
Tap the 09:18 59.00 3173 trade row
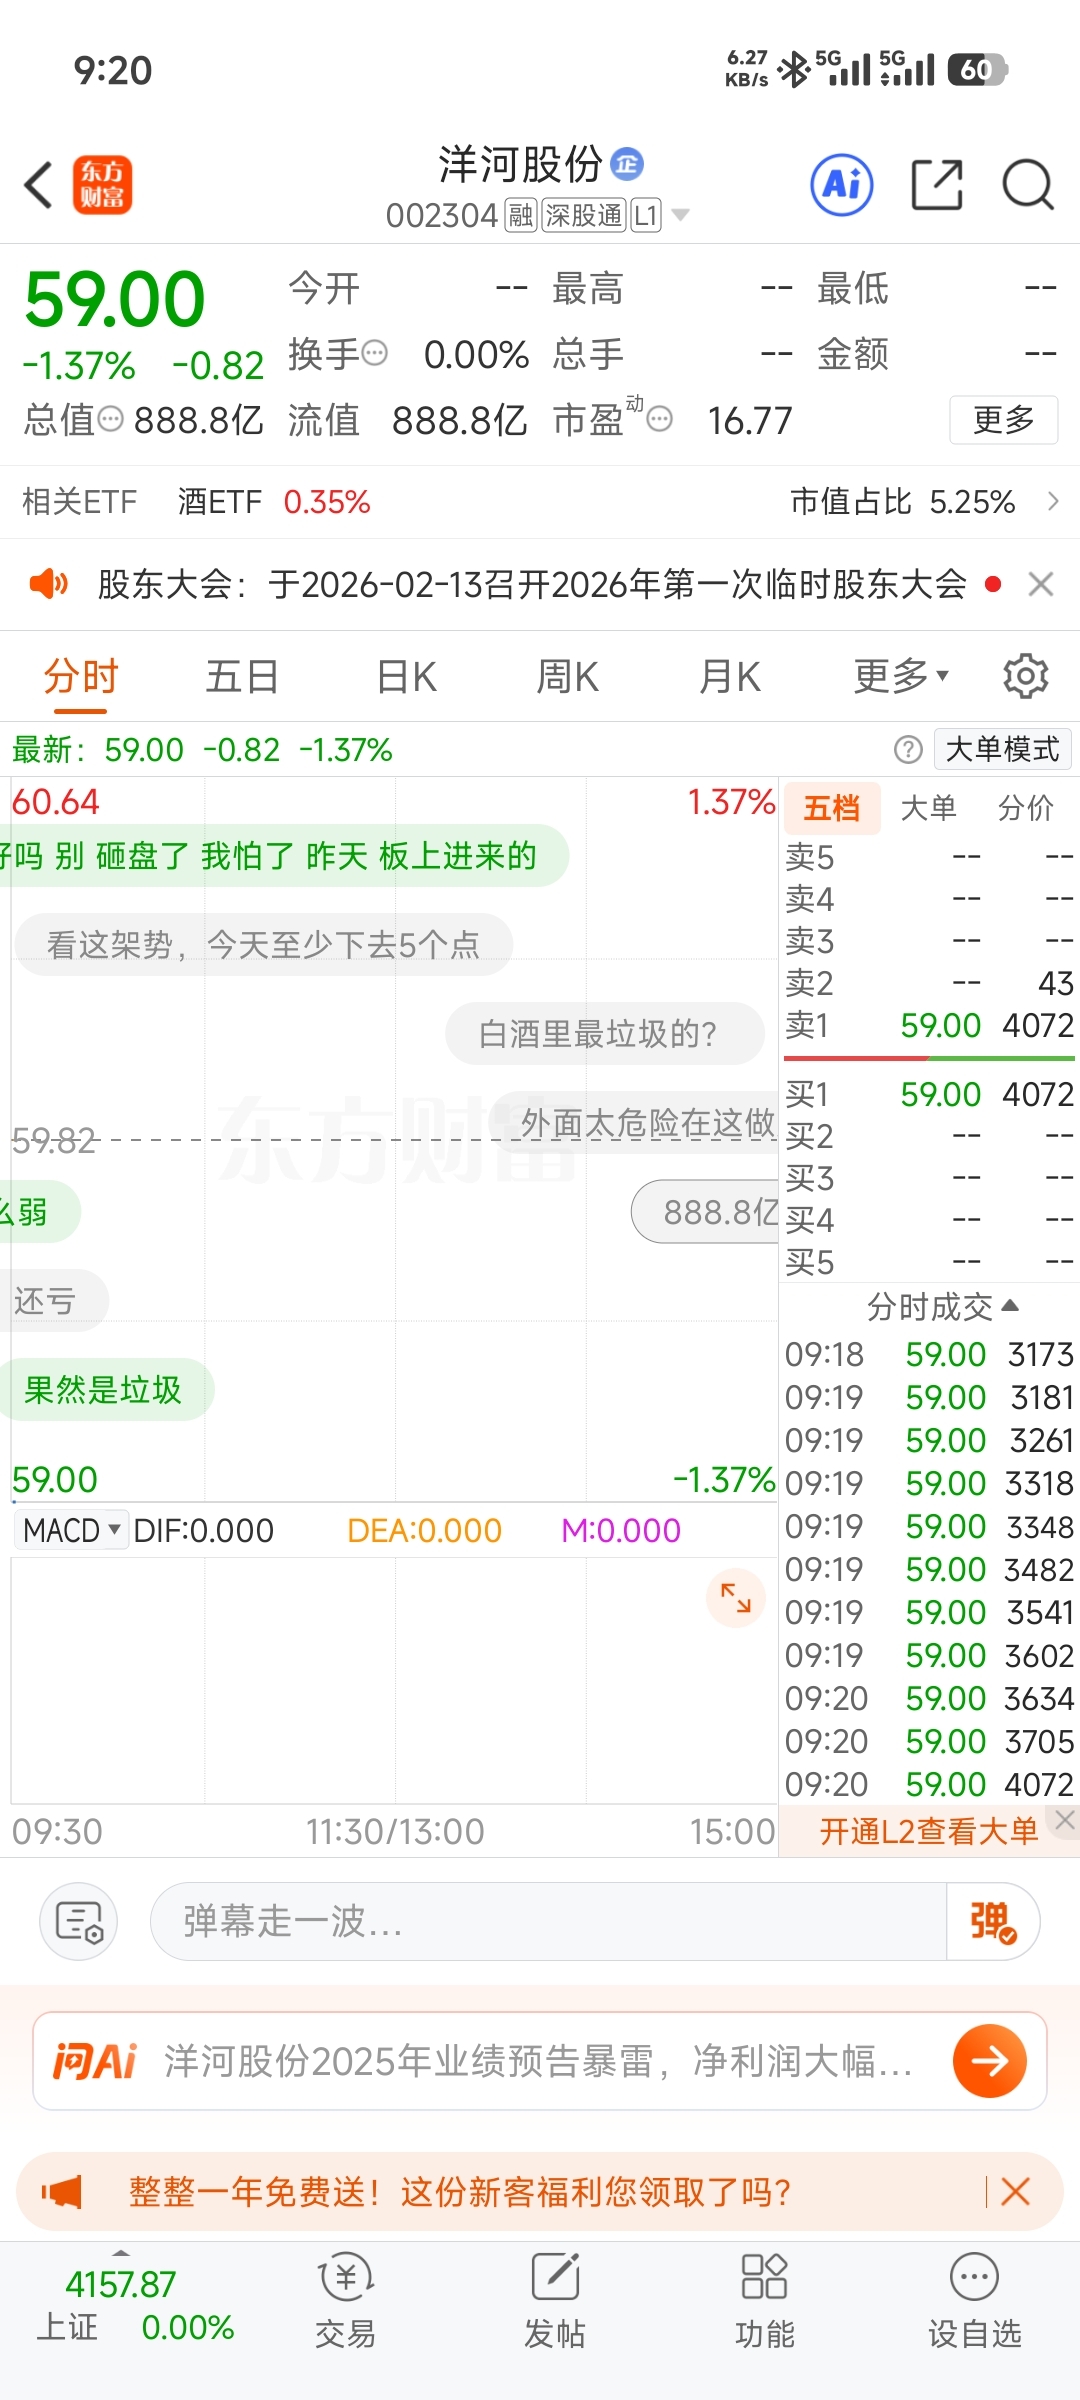click(929, 1355)
